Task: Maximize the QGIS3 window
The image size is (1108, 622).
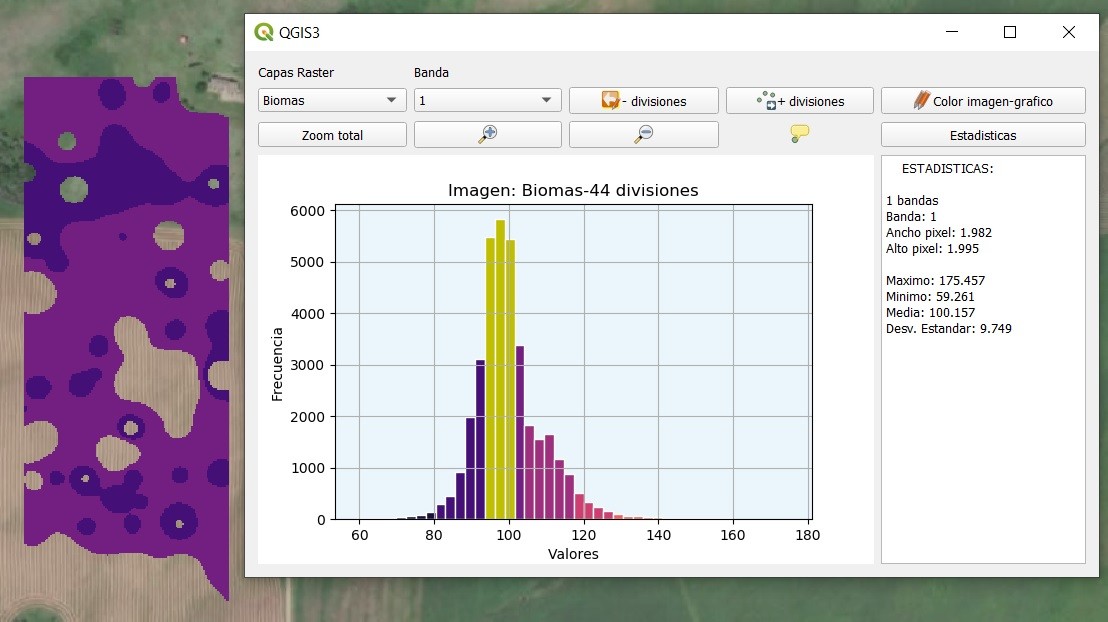Action: [x=1010, y=32]
